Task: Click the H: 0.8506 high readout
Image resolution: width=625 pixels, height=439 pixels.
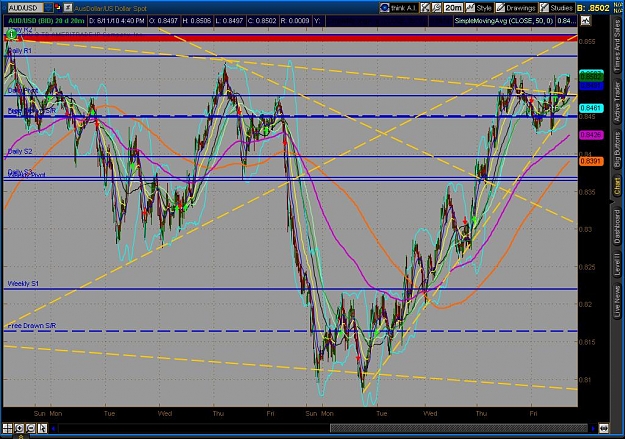Action: pos(197,21)
